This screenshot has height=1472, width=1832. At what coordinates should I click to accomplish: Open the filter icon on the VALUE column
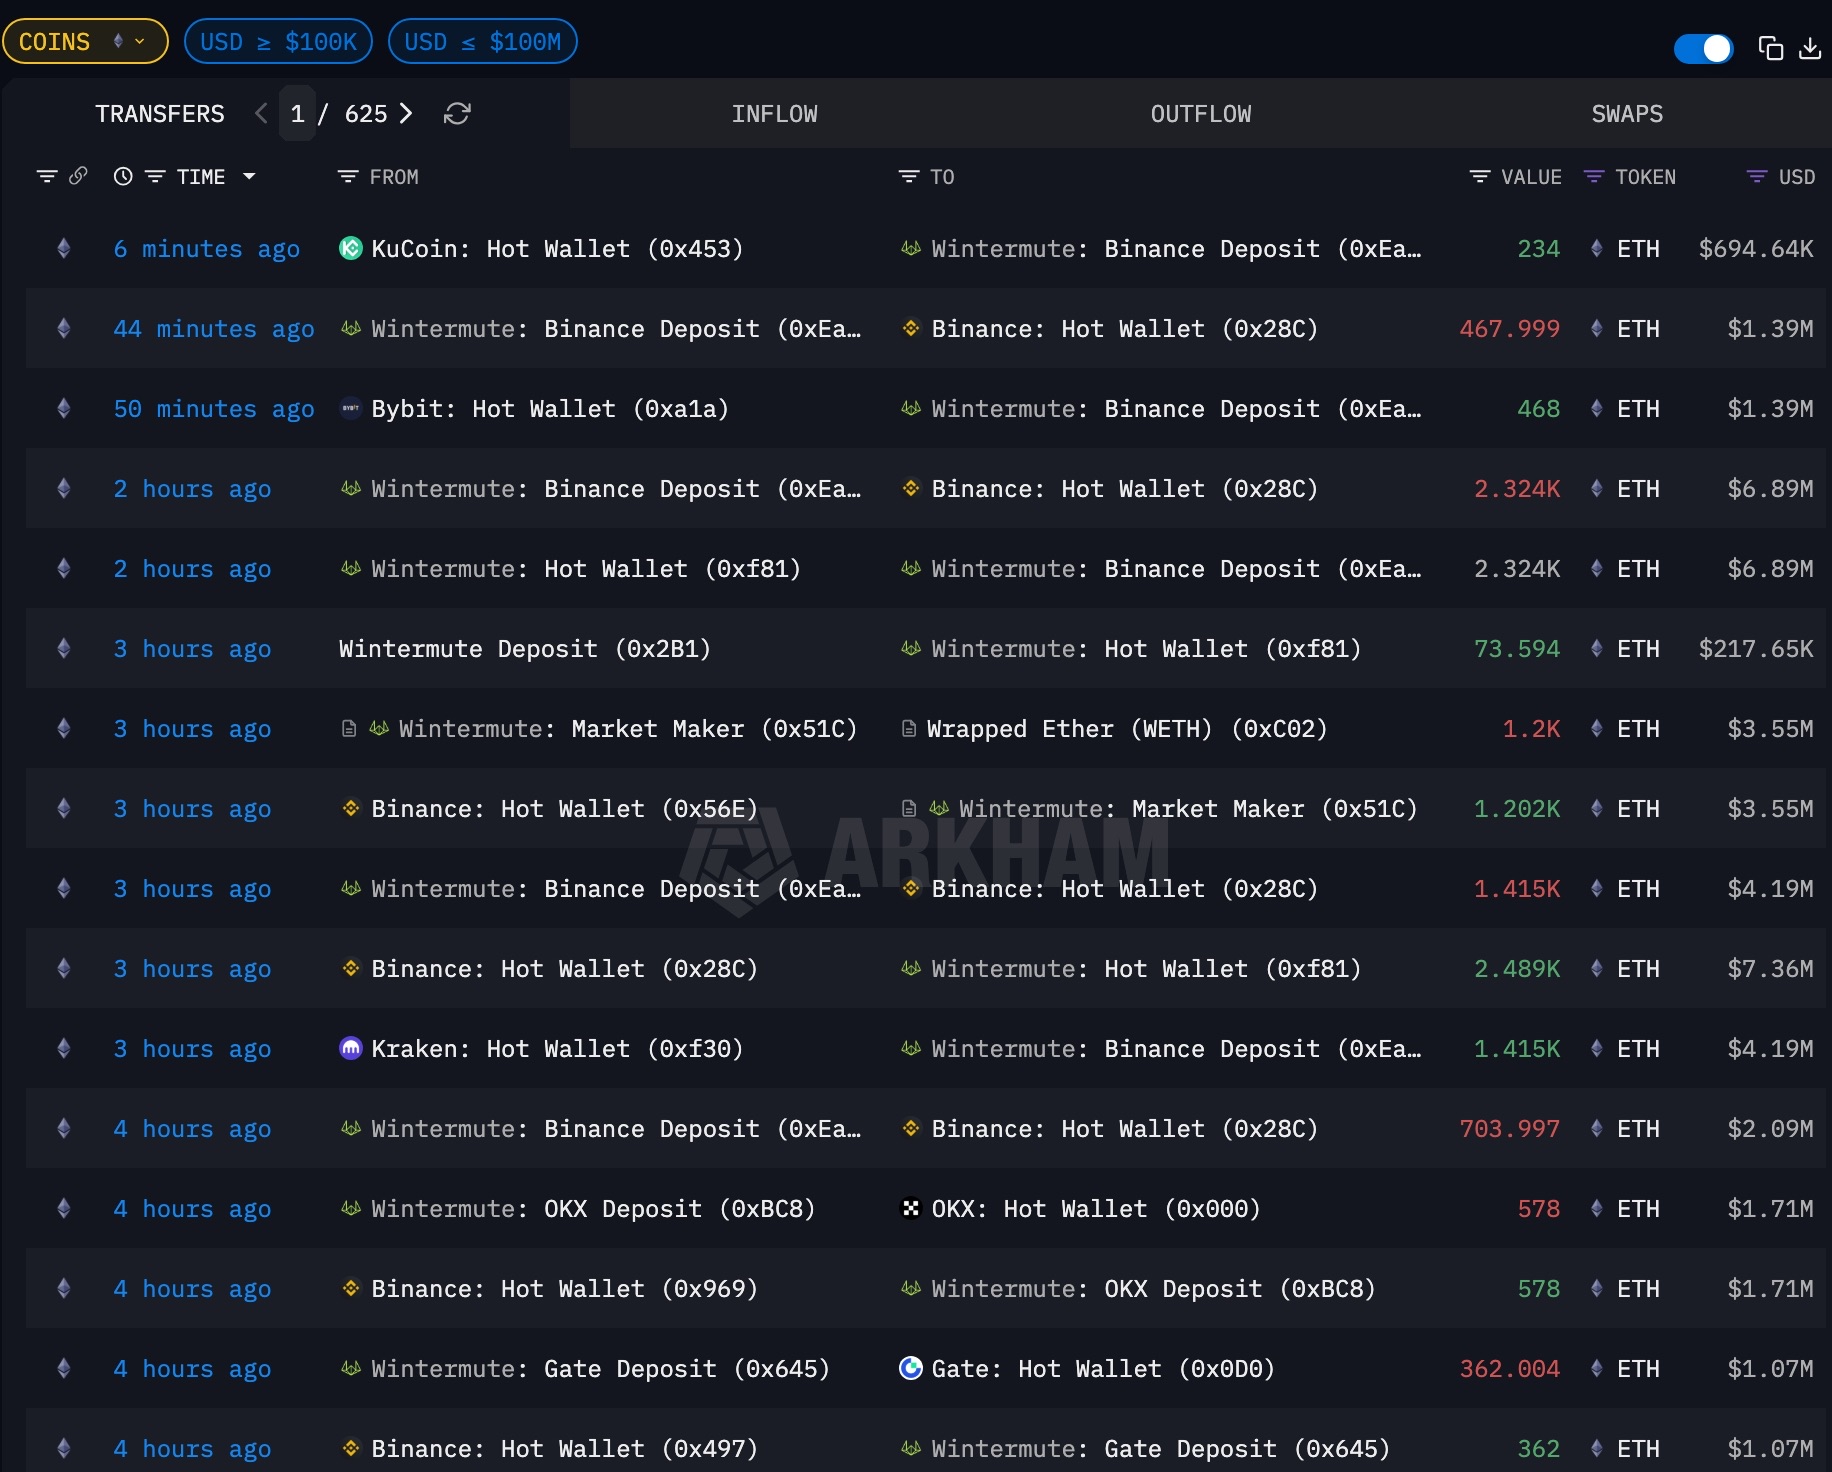coord(1479,176)
